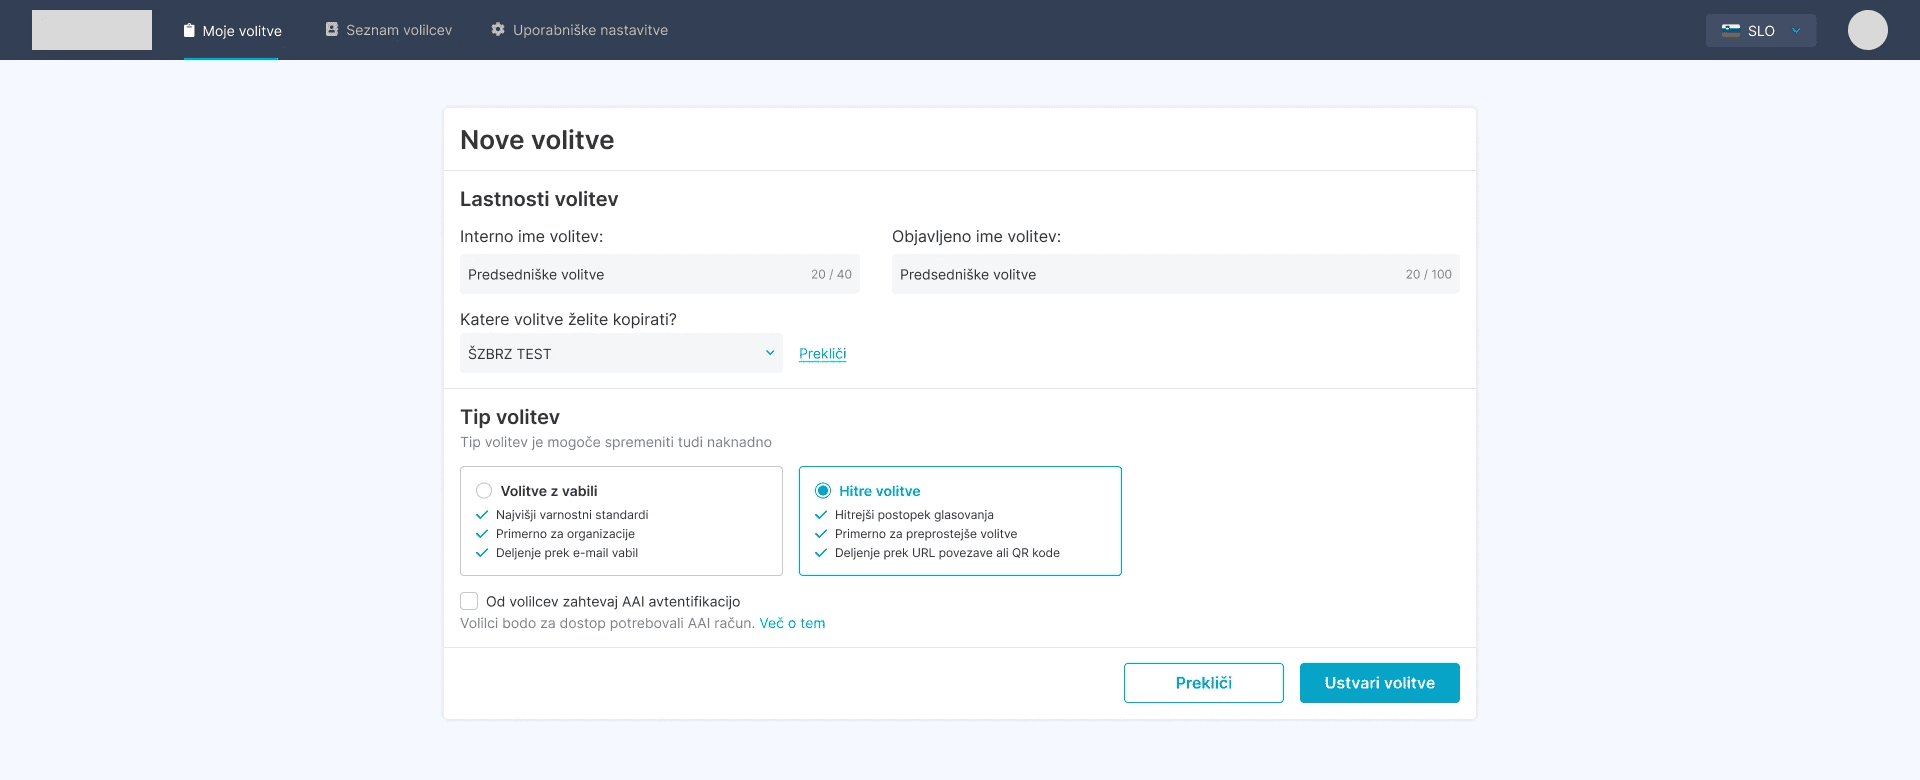The width and height of the screenshot is (1920, 780).
Task: Select the Hitre volitve radio button
Action: (823, 491)
